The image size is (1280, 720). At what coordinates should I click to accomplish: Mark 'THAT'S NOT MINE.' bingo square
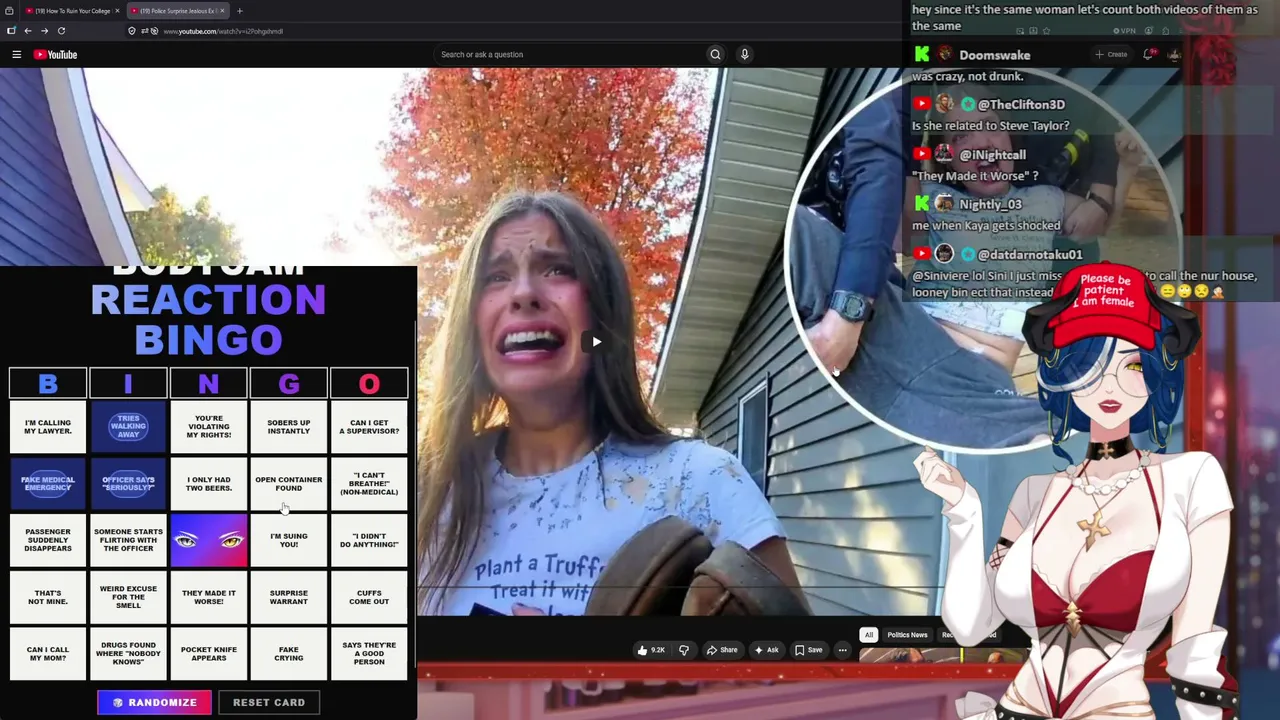(48, 597)
